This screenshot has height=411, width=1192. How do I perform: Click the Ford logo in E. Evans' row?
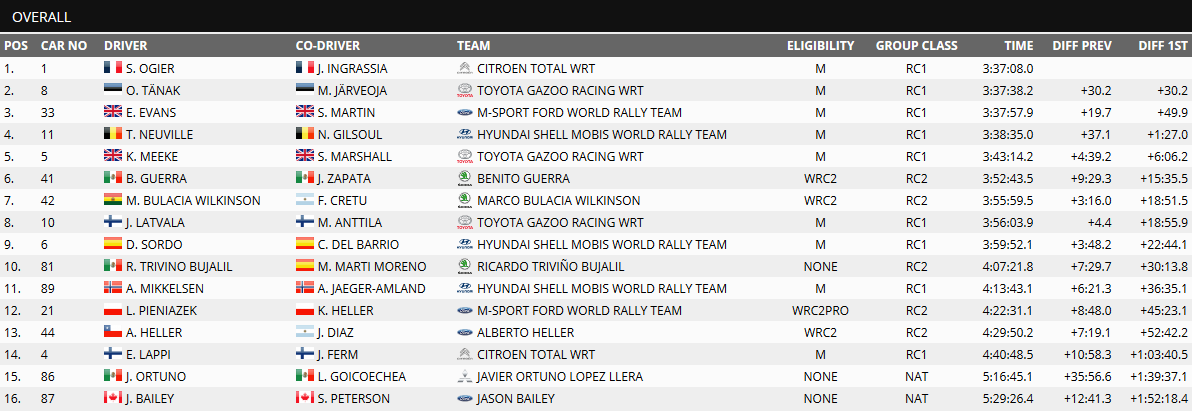click(464, 112)
